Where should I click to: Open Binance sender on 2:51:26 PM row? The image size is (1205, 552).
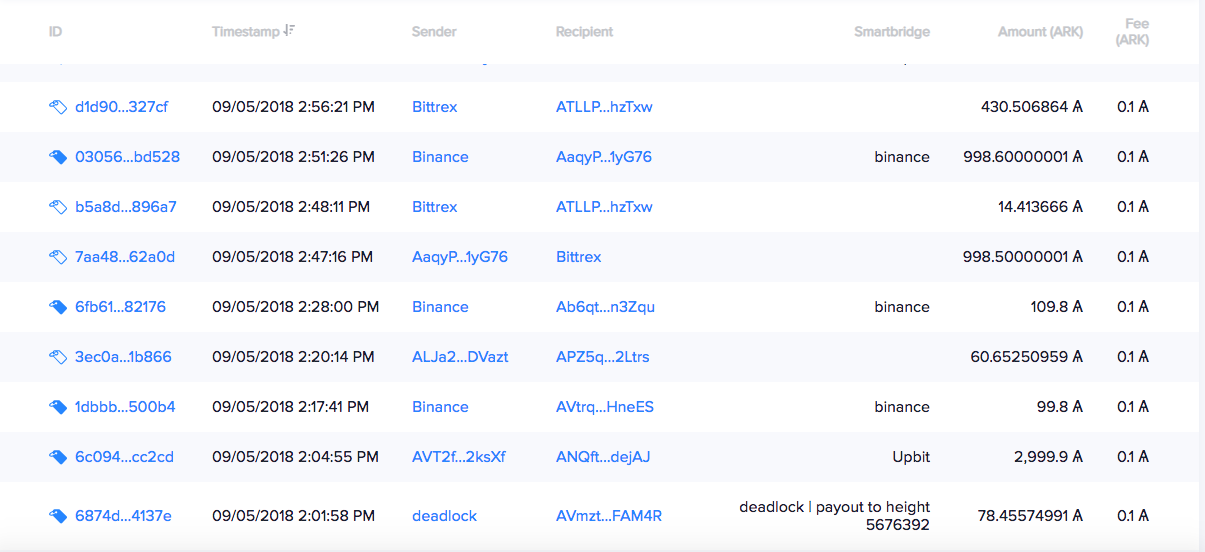coord(440,157)
